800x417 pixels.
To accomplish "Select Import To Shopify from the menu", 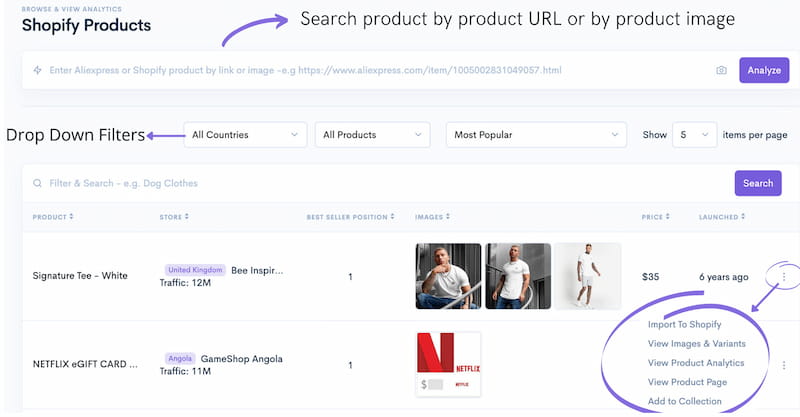I will coord(684,324).
